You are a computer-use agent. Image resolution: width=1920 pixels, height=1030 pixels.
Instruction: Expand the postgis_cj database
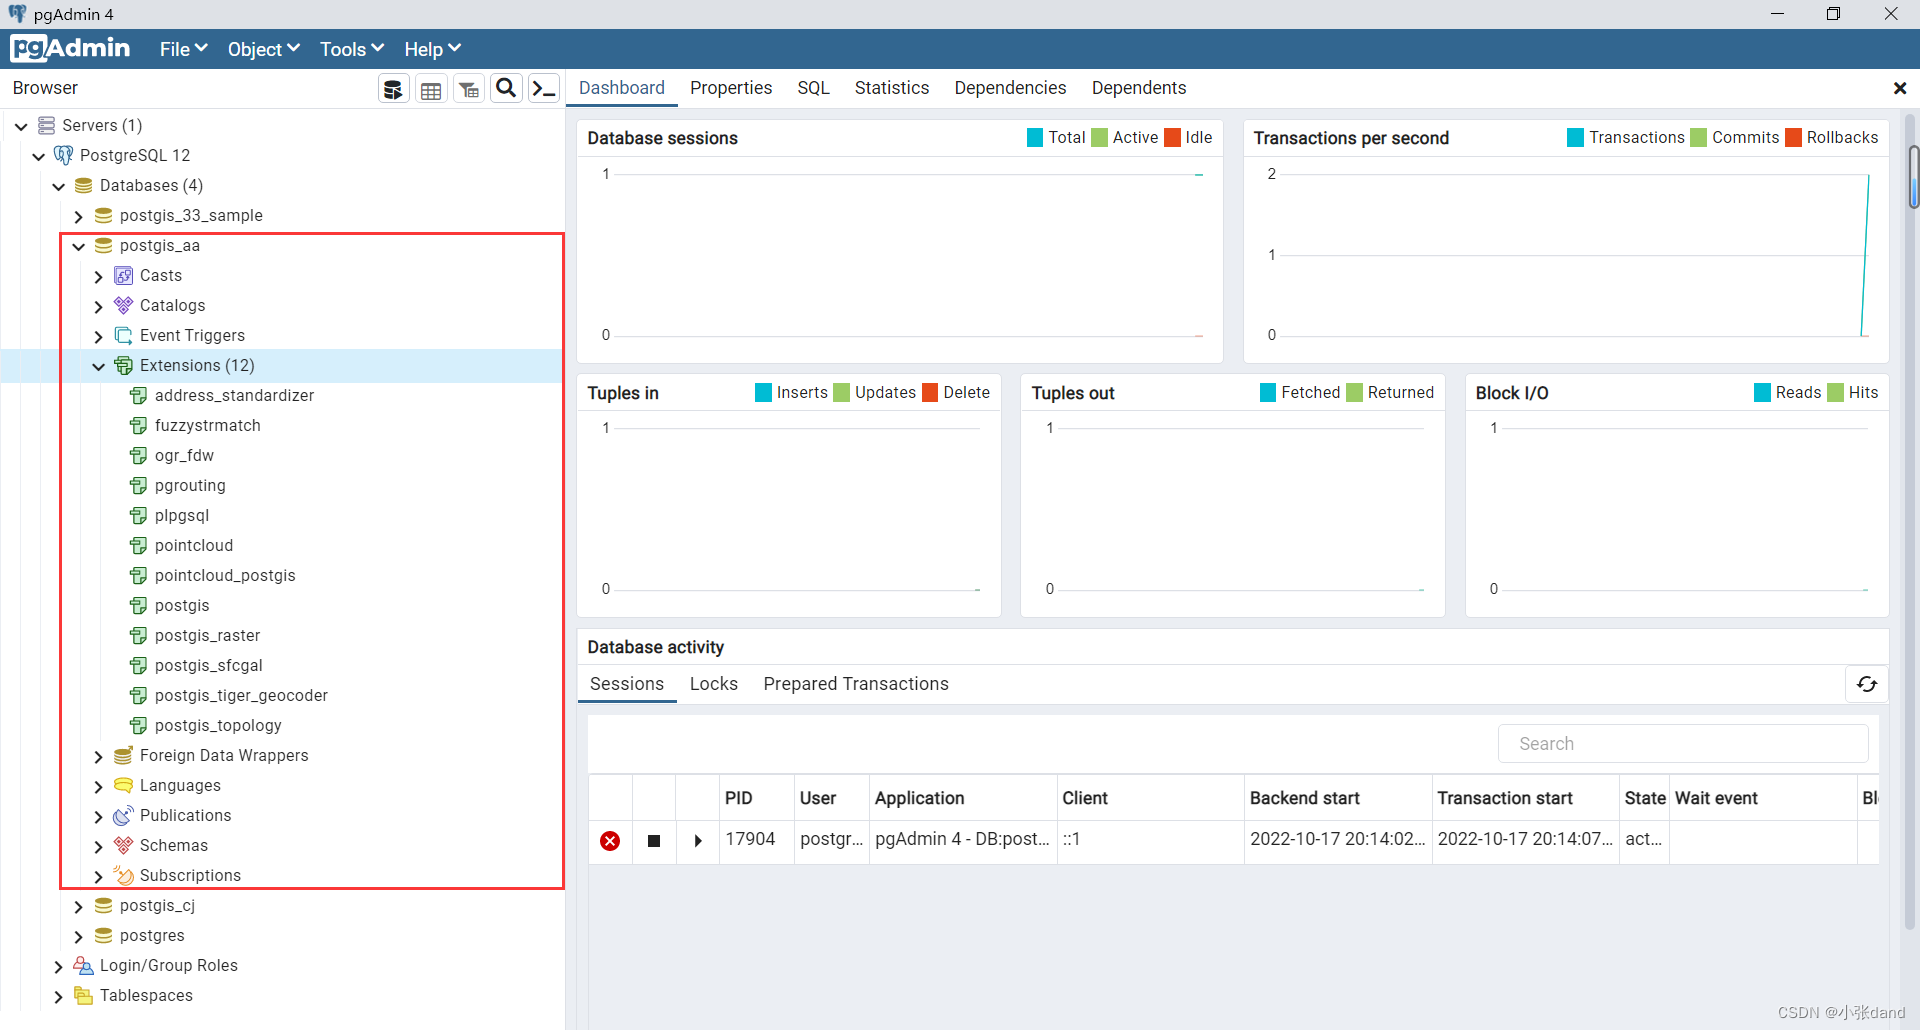tap(79, 906)
